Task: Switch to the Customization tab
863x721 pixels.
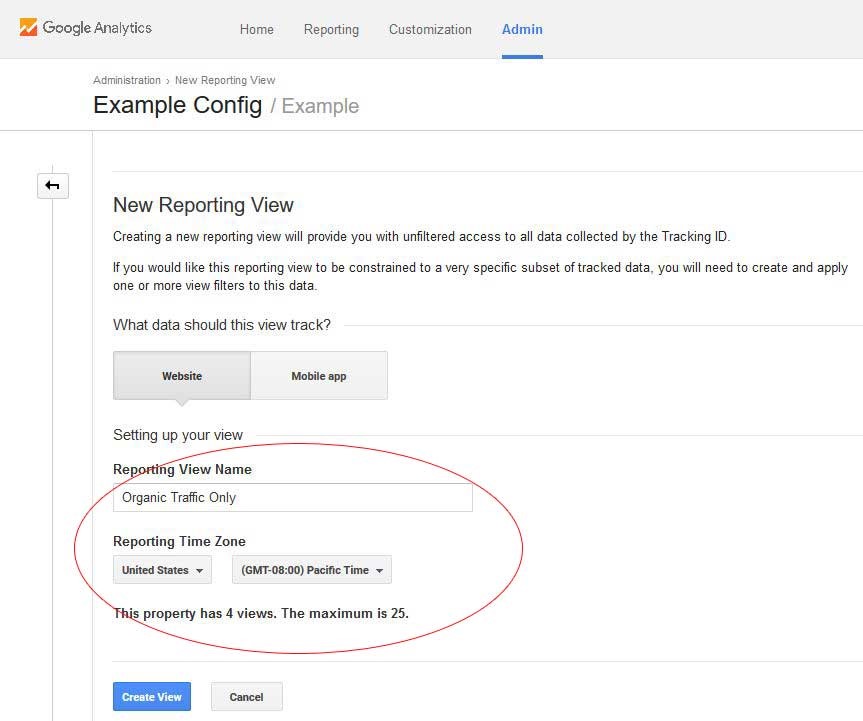Action: [x=430, y=29]
